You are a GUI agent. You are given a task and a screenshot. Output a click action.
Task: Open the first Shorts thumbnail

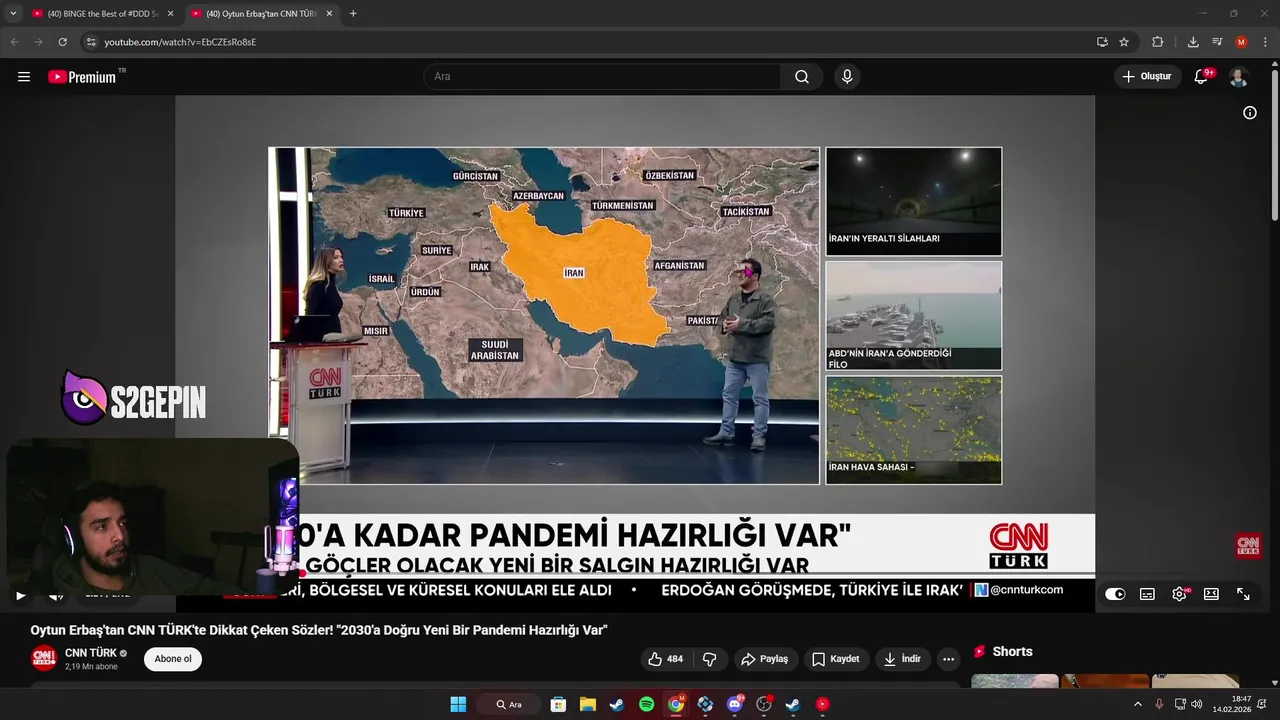pyautogui.click(x=1014, y=681)
